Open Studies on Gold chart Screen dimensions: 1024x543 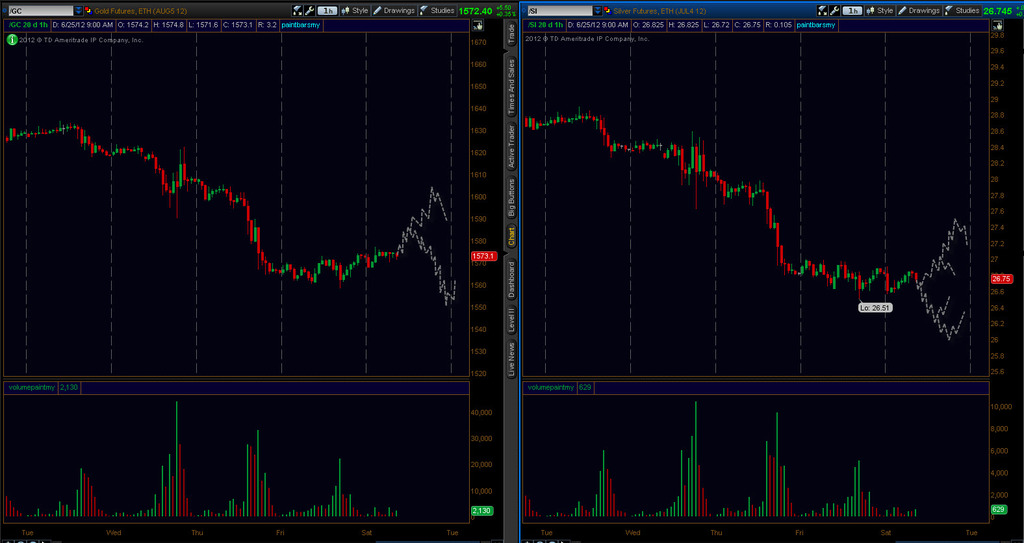[438, 10]
